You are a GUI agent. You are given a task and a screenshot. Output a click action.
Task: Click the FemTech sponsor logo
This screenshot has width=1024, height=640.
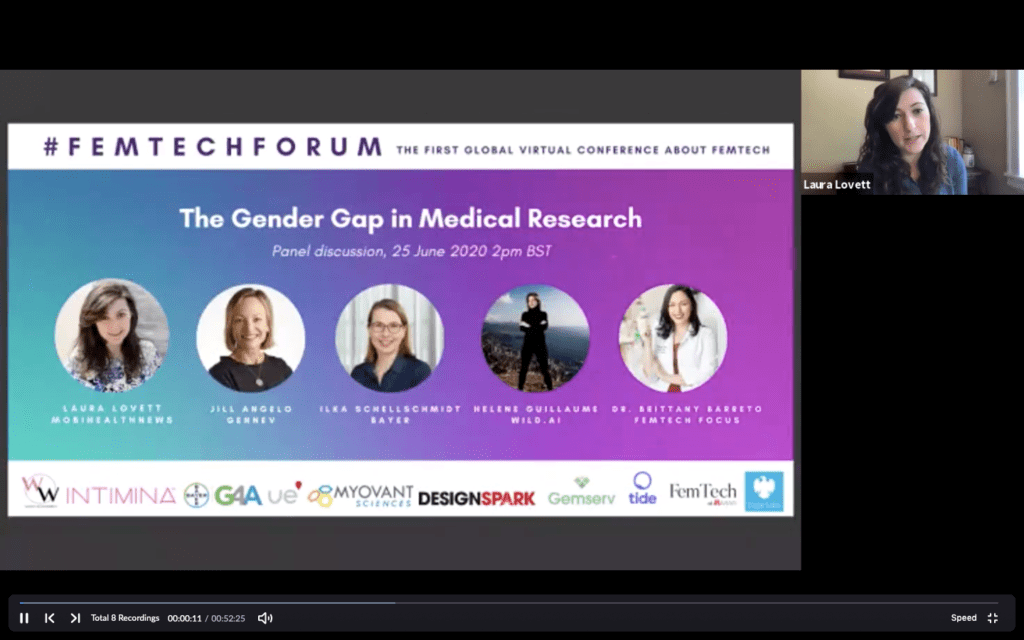[703, 493]
